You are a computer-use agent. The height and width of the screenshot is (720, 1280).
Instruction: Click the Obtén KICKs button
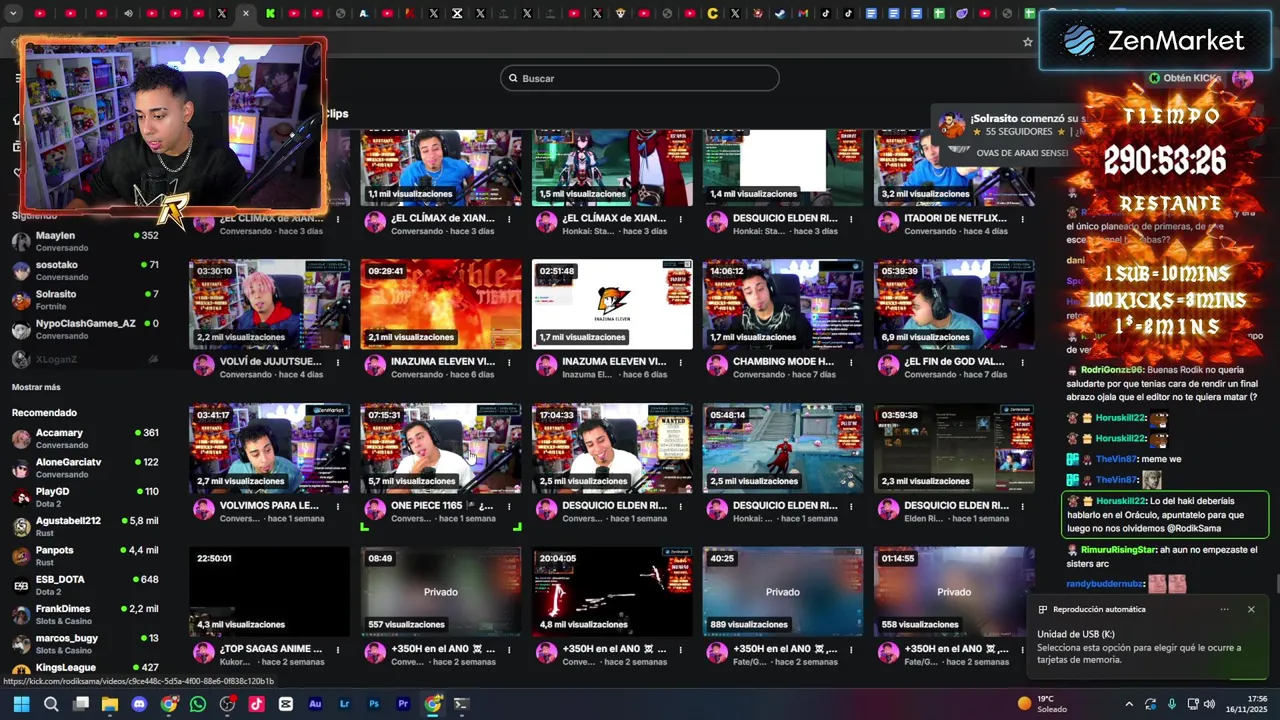point(1185,78)
